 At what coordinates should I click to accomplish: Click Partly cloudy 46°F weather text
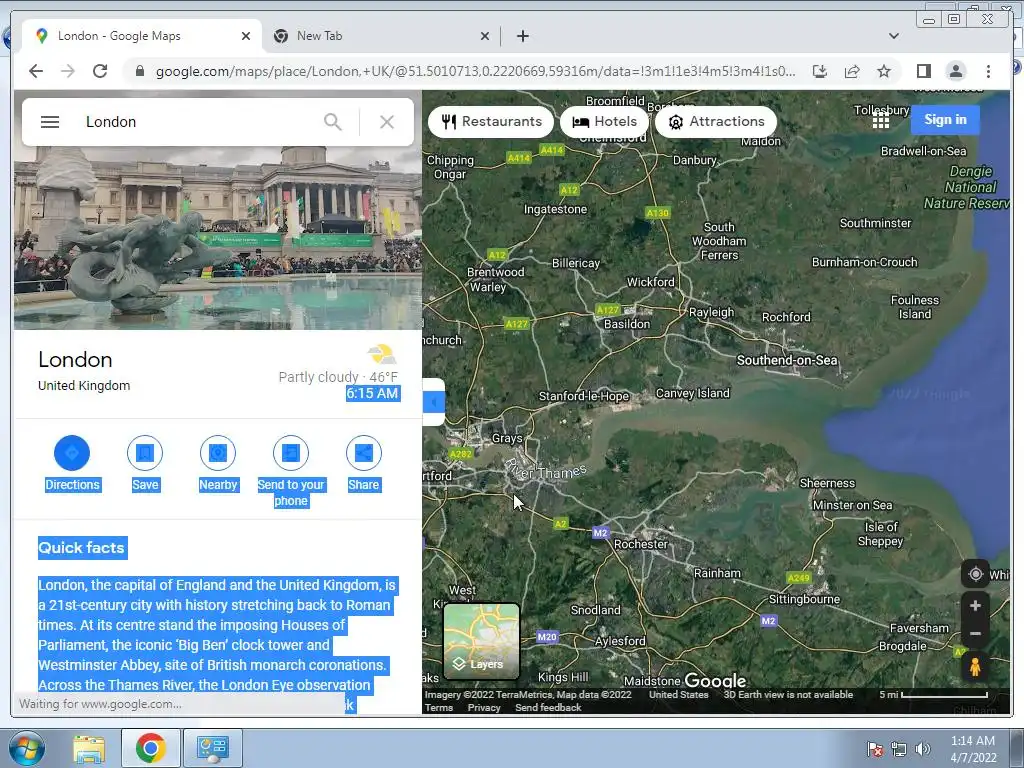click(x=338, y=377)
